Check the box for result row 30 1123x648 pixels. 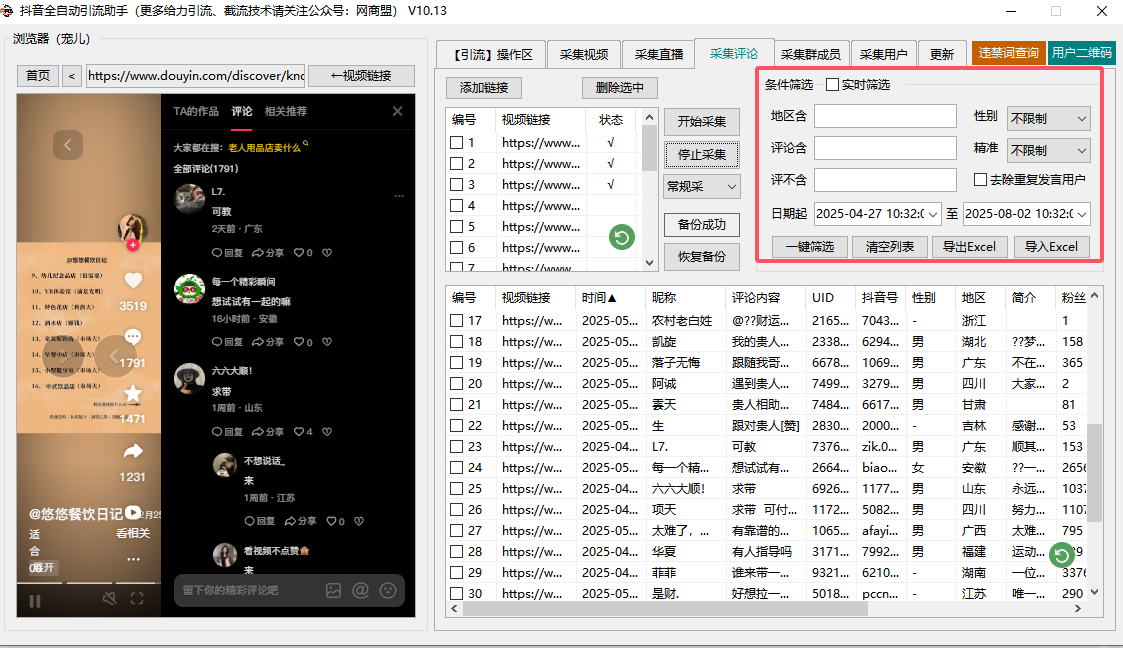click(x=456, y=594)
